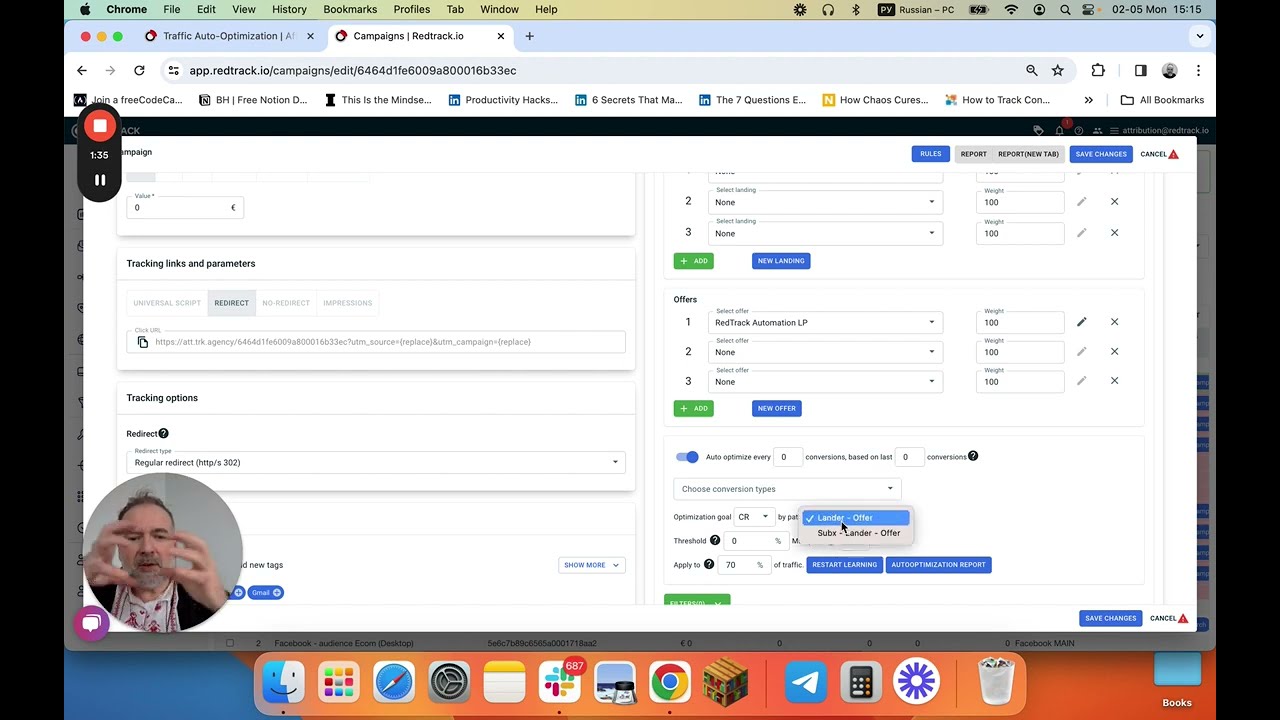The height and width of the screenshot is (720, 1280).
Task: Click pencil icon for landing 2
Action: tap(1081, 202)
